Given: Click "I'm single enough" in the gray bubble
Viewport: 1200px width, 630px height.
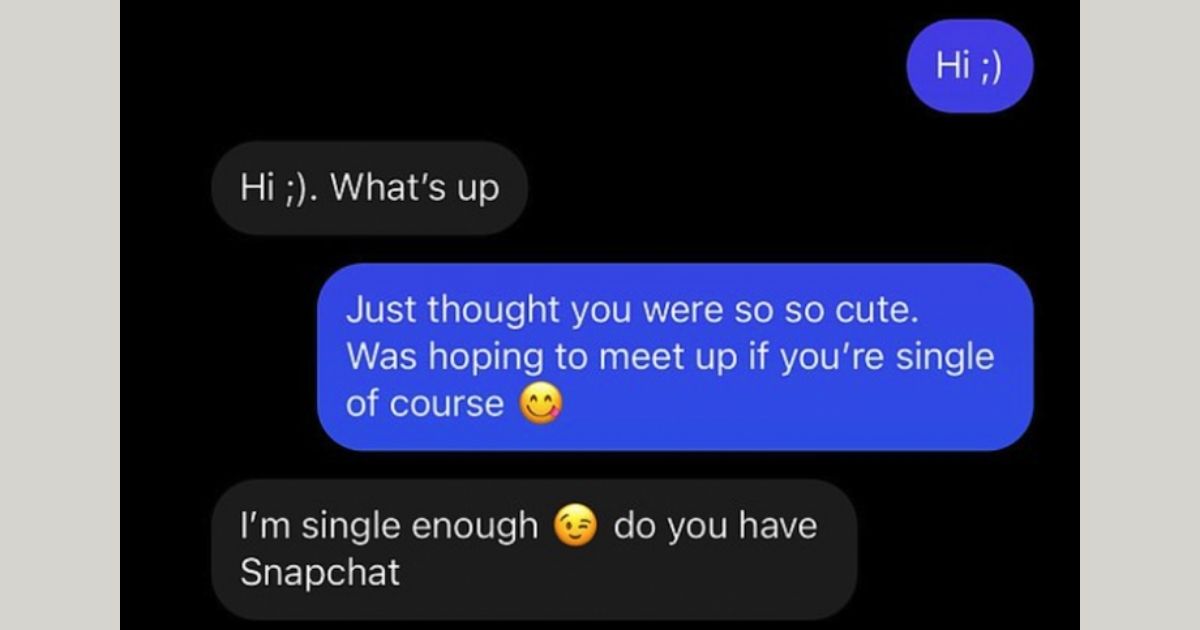Looking at the screenshot, I should [389, 525].
